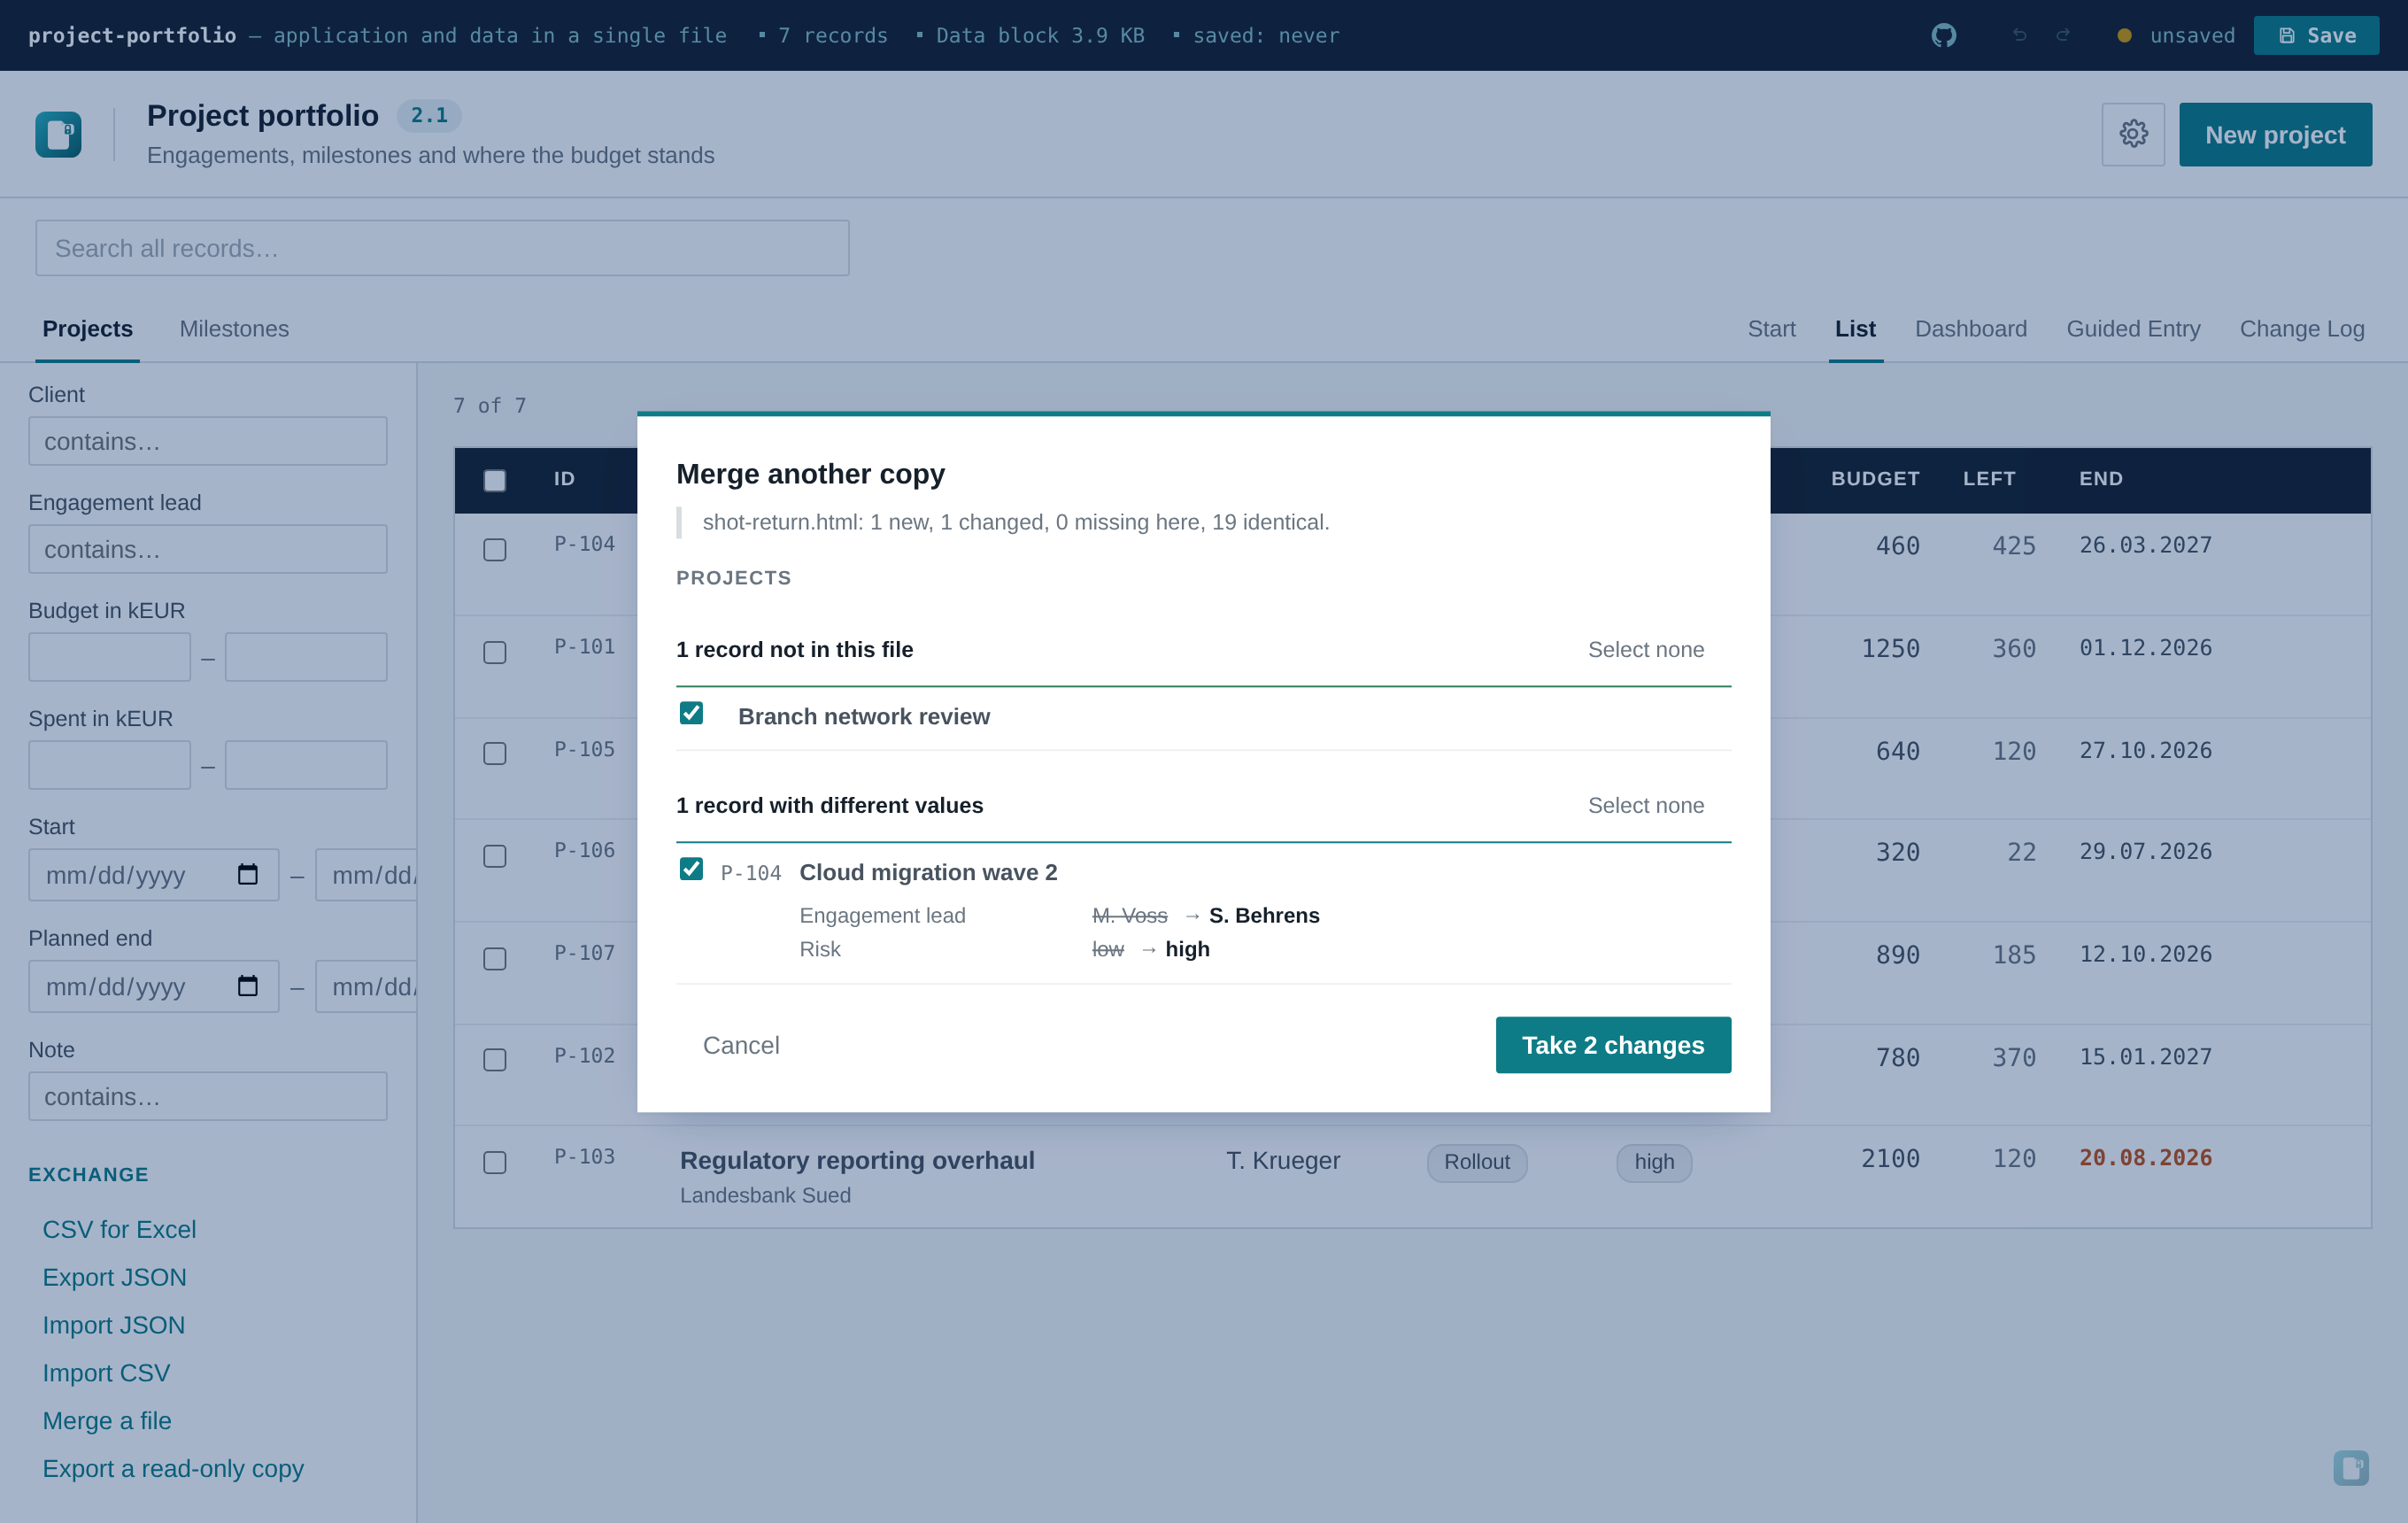Sort by the BUDGET column header
Screen dimensions: 2408x1523
(1875, 479)
